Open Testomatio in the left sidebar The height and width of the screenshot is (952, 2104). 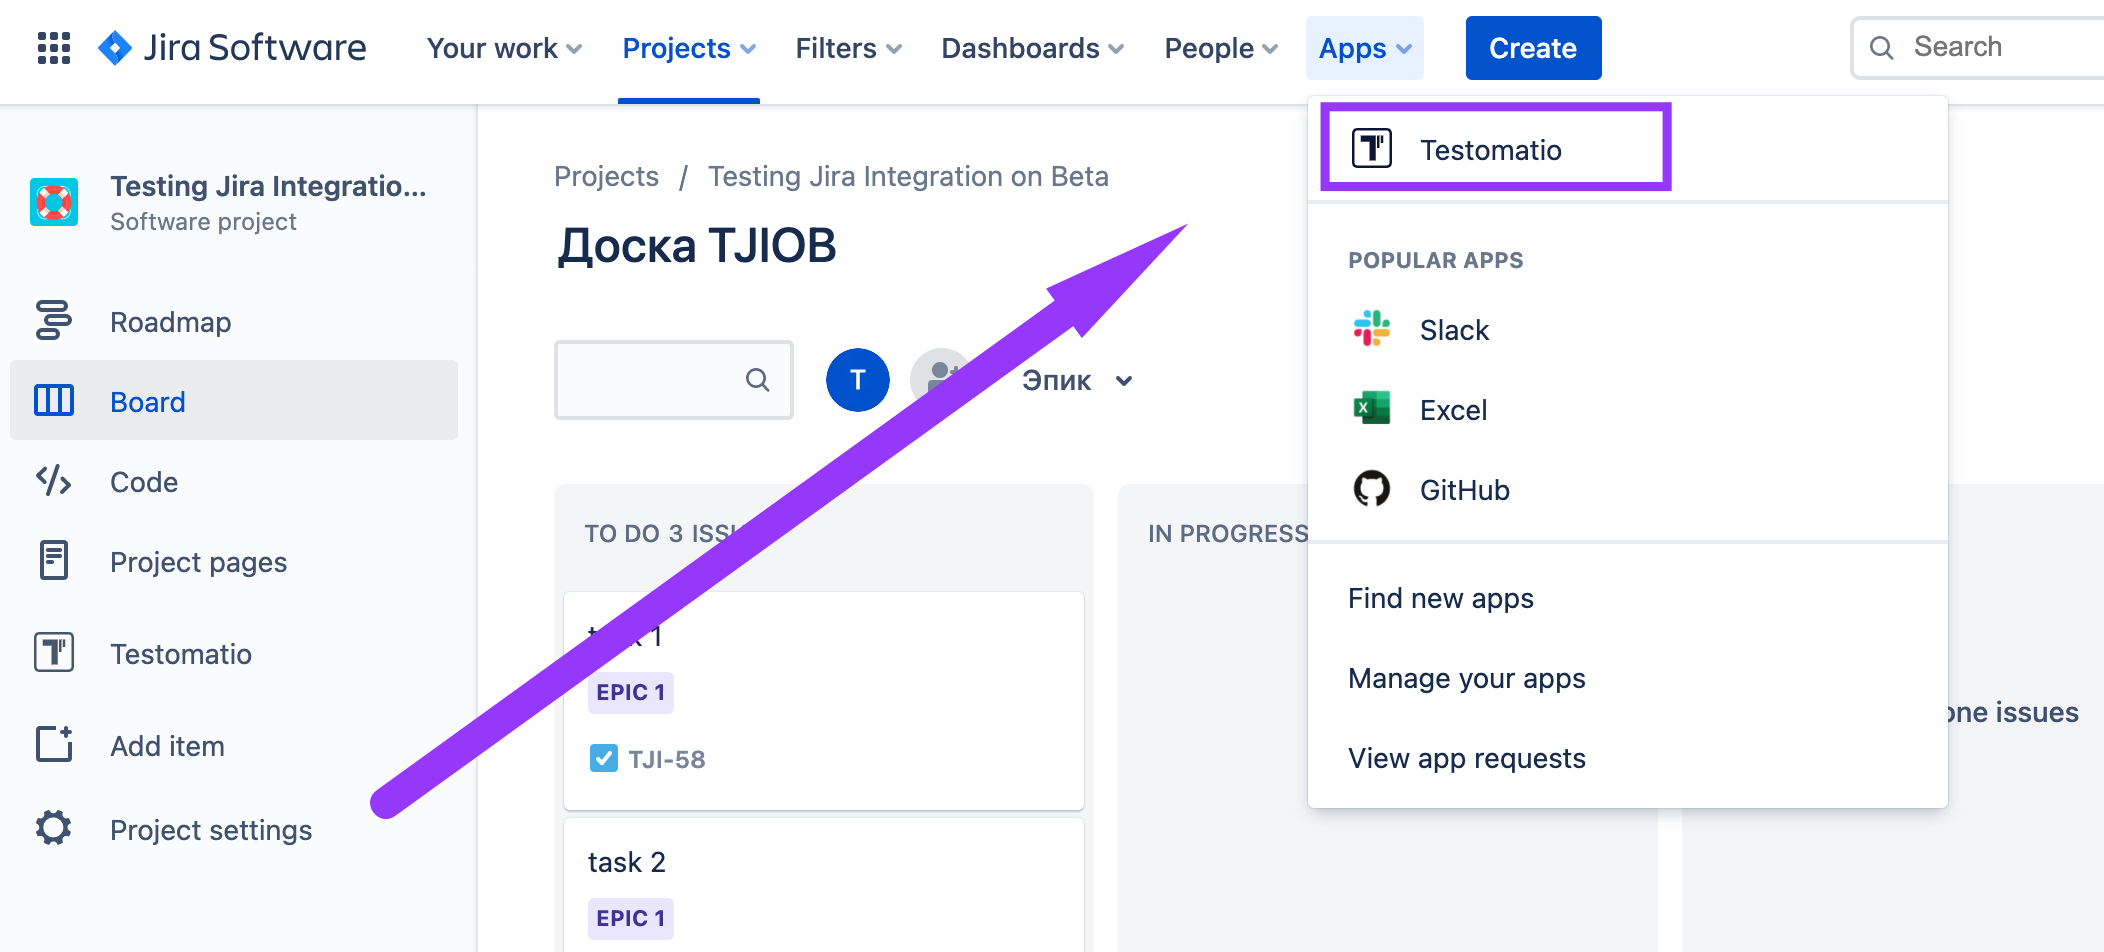[180, 654]
